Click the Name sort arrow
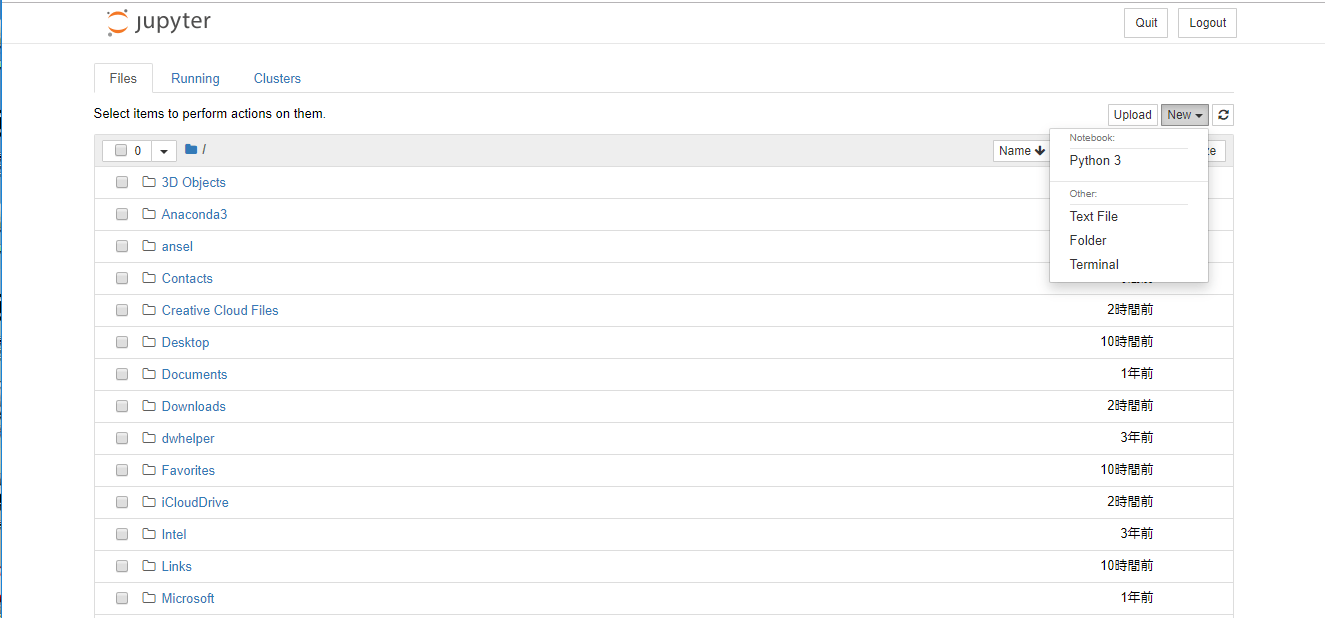Image resolution: width=1325 pixels, height=618 pixels. click(1040, 151)
